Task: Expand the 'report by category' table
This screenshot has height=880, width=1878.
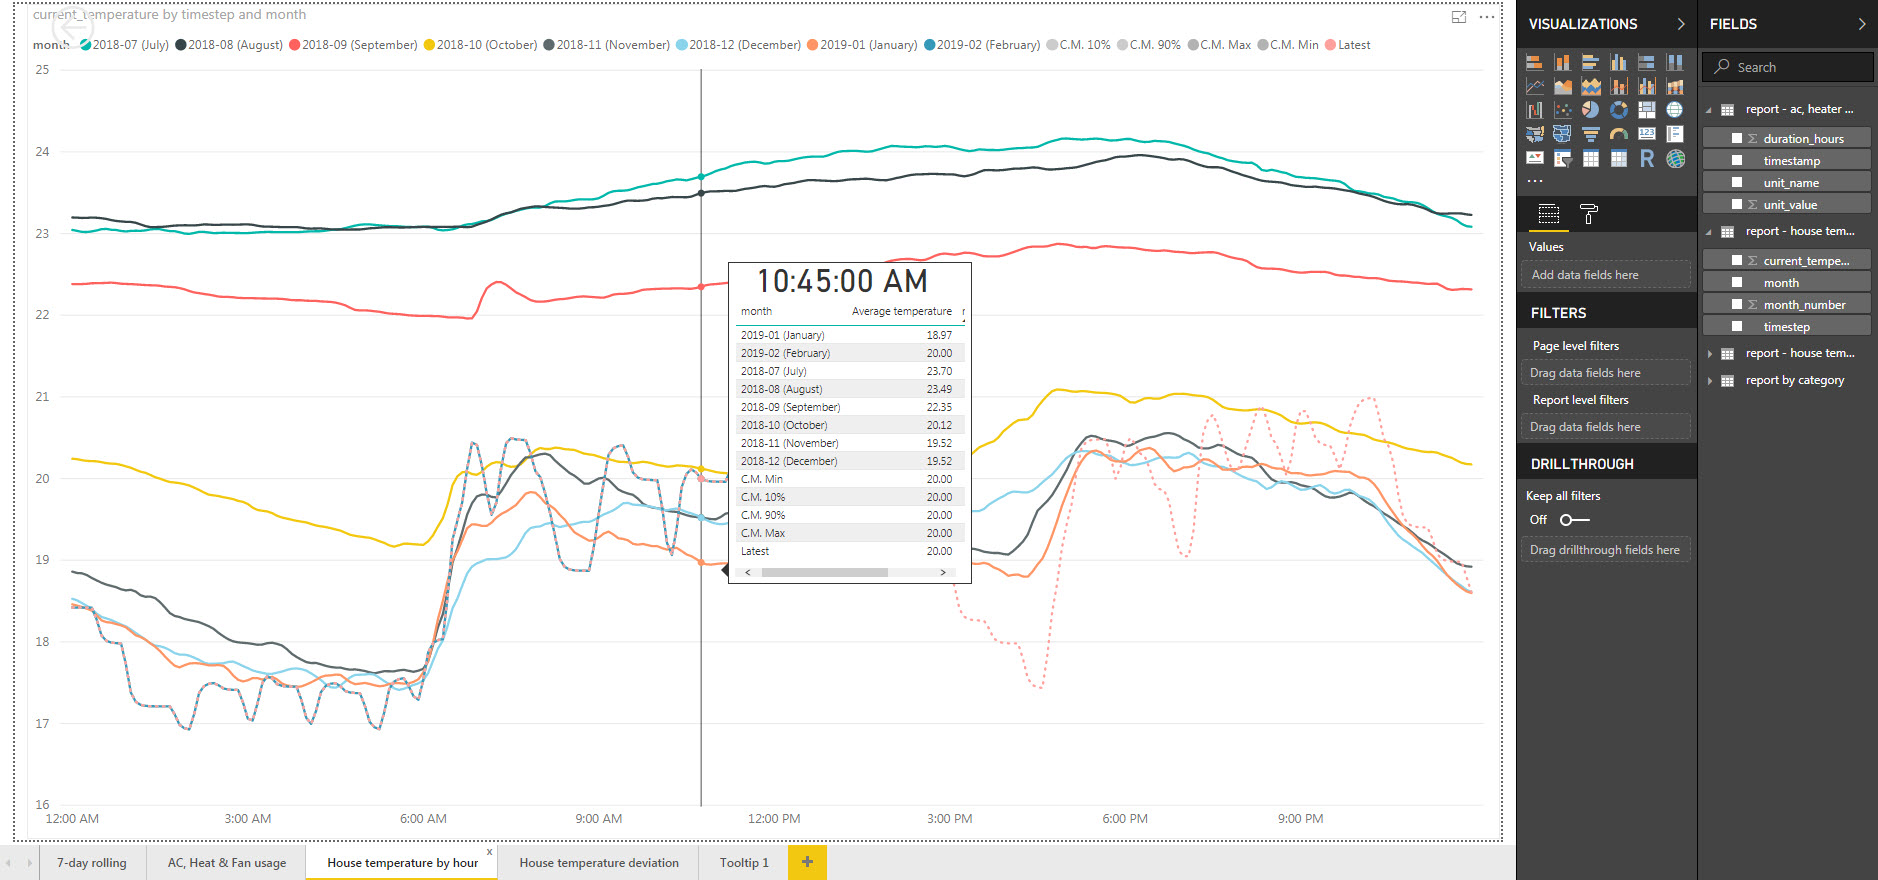Action: (x=1710, y=381)
